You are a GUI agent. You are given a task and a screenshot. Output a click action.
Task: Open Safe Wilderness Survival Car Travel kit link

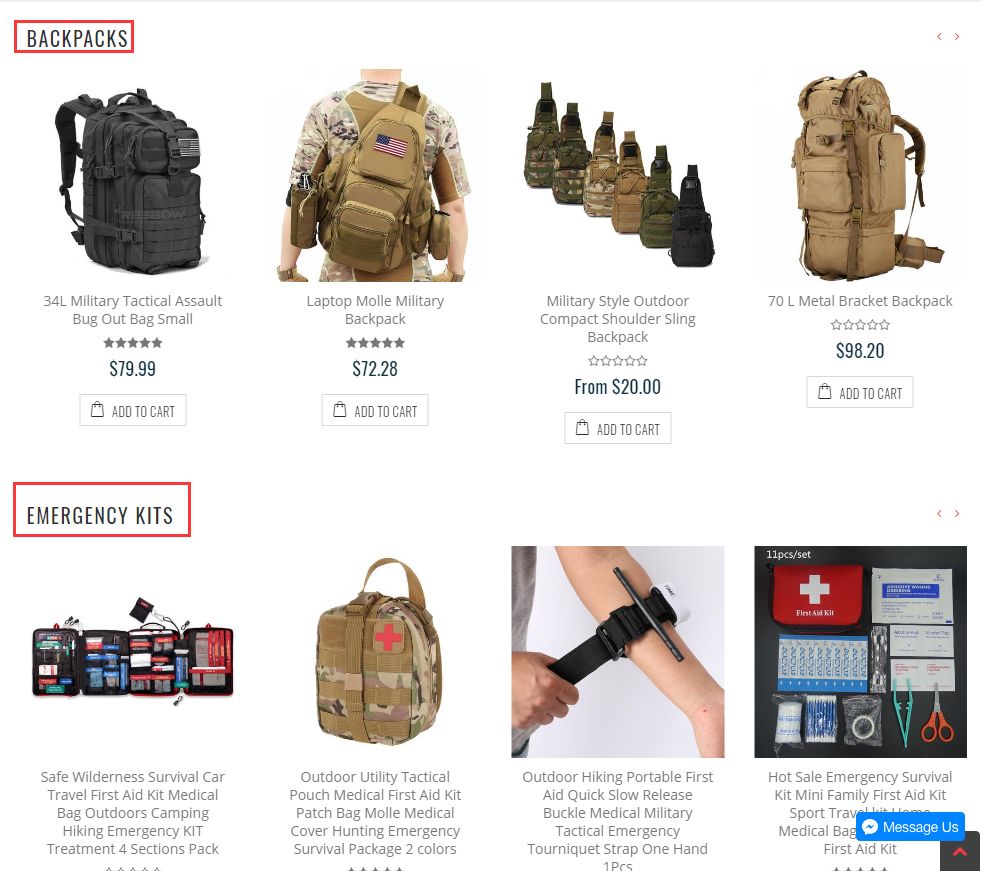[133, 813]
